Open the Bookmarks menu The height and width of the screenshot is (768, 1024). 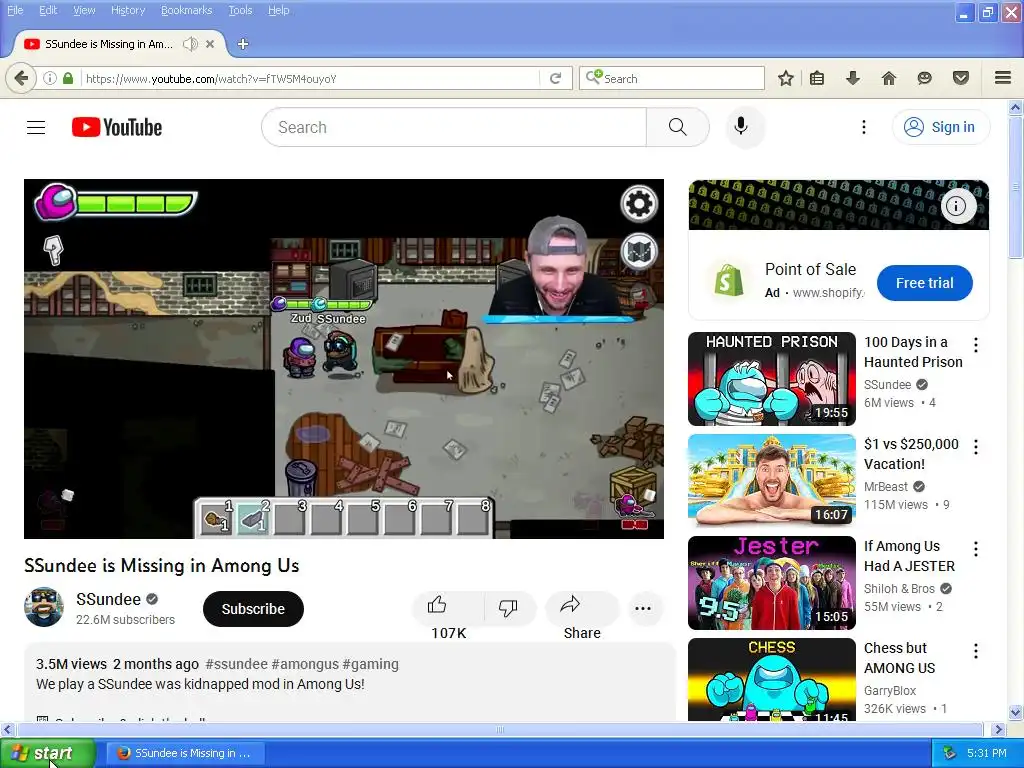pyautogui.click(x=187, y=10)
